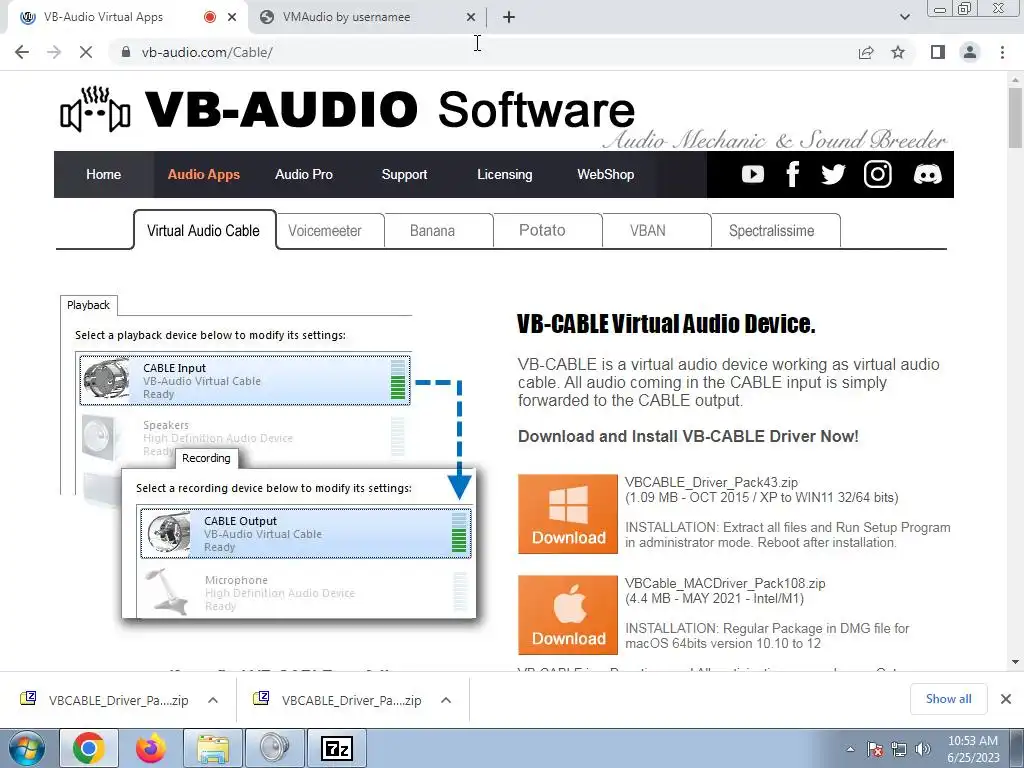Viewport: 1024px width, 768px height.
Task: Open the Support menu item
Action: tap(404, 174)
